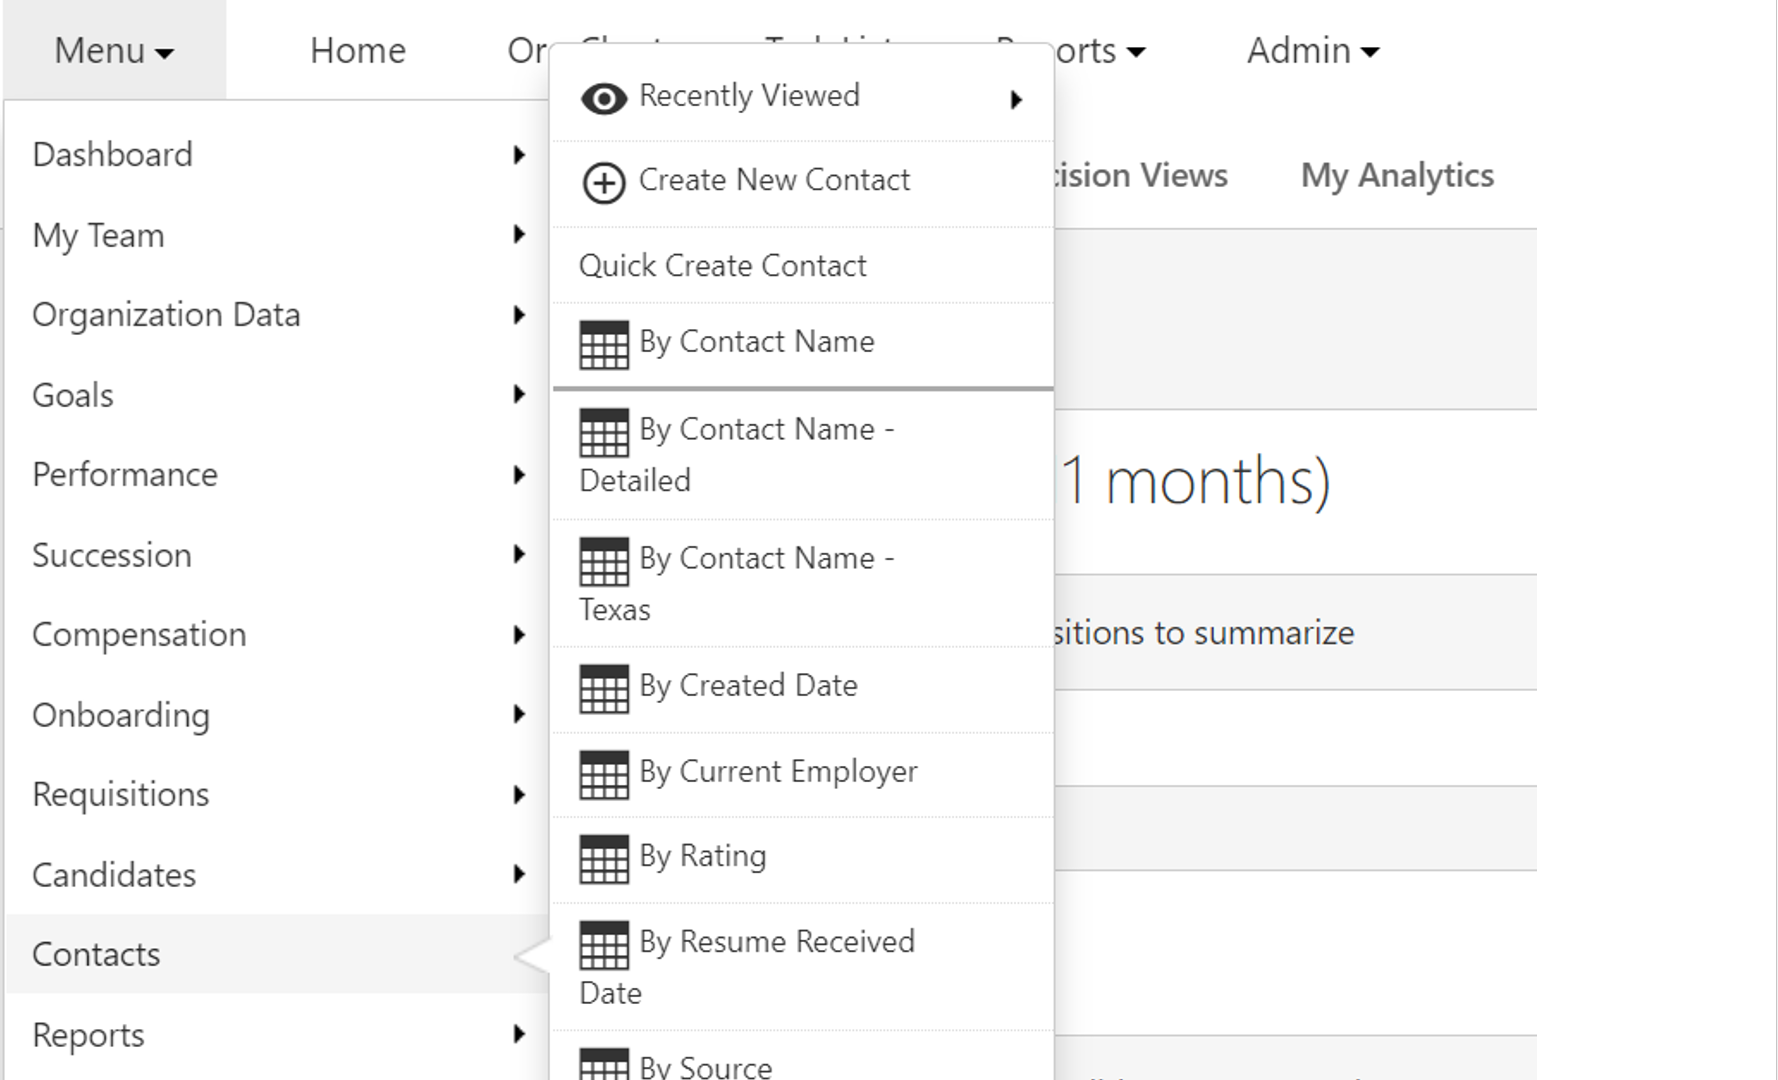
Task: Click the grid icon for By Resume Received Date
Action: click(604, 945)
